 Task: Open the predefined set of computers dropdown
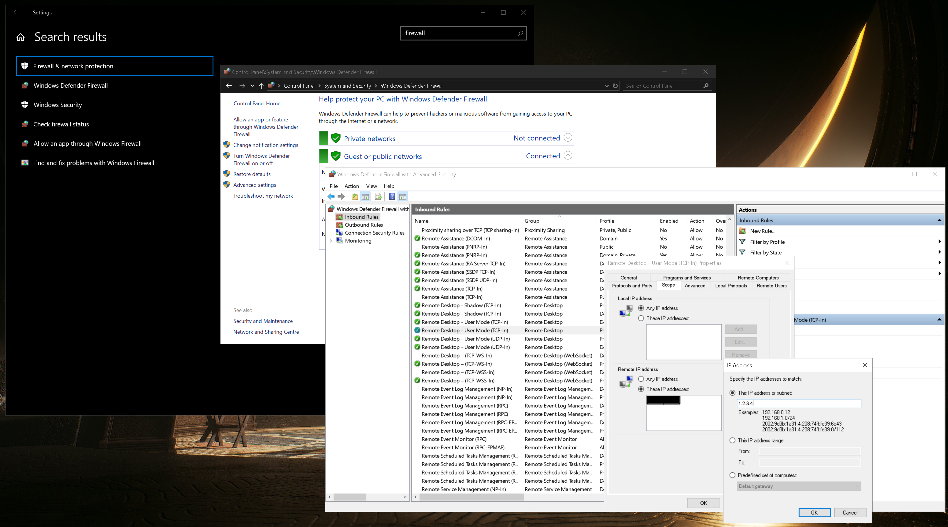797,486
